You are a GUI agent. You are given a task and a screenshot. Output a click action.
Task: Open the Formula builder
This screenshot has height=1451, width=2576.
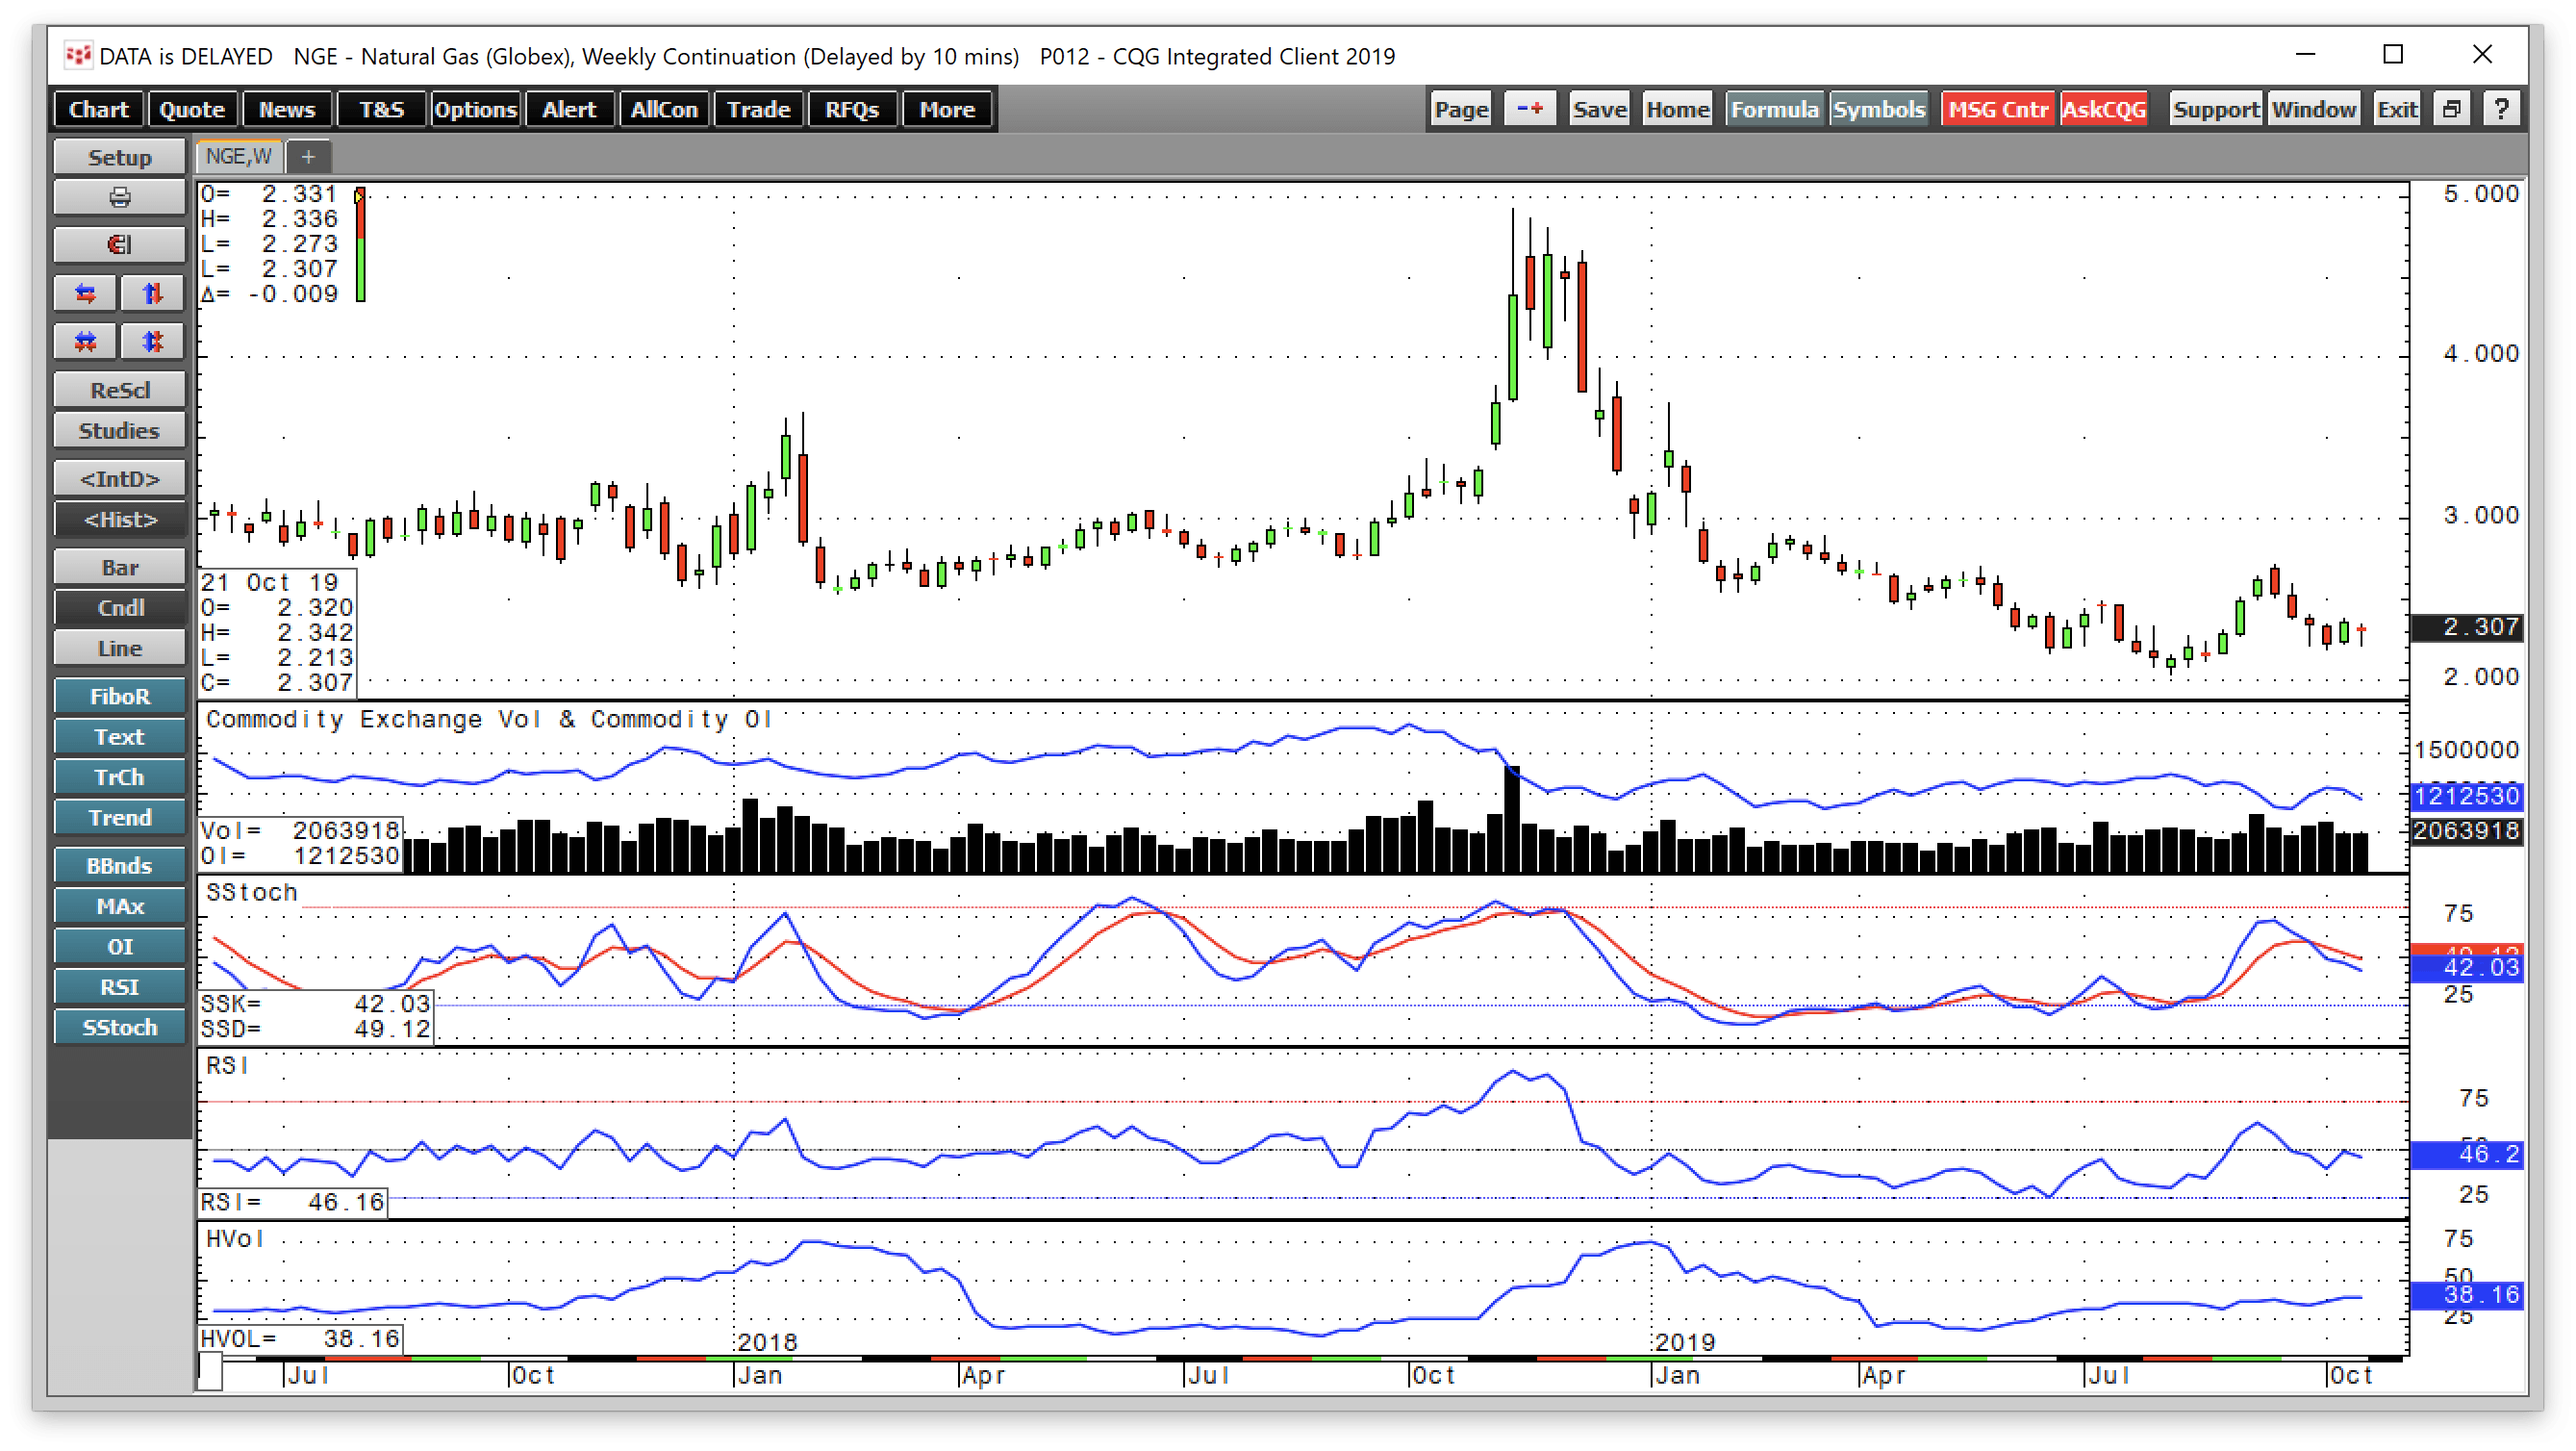pyautogui.click(x=1774, y=109)
